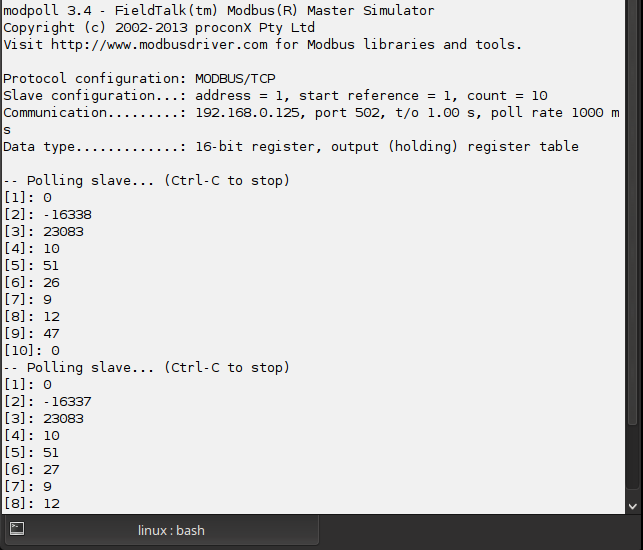
Task: Click the Copyright proconX Pty Ltd line
Action: [x=159, y=27]
